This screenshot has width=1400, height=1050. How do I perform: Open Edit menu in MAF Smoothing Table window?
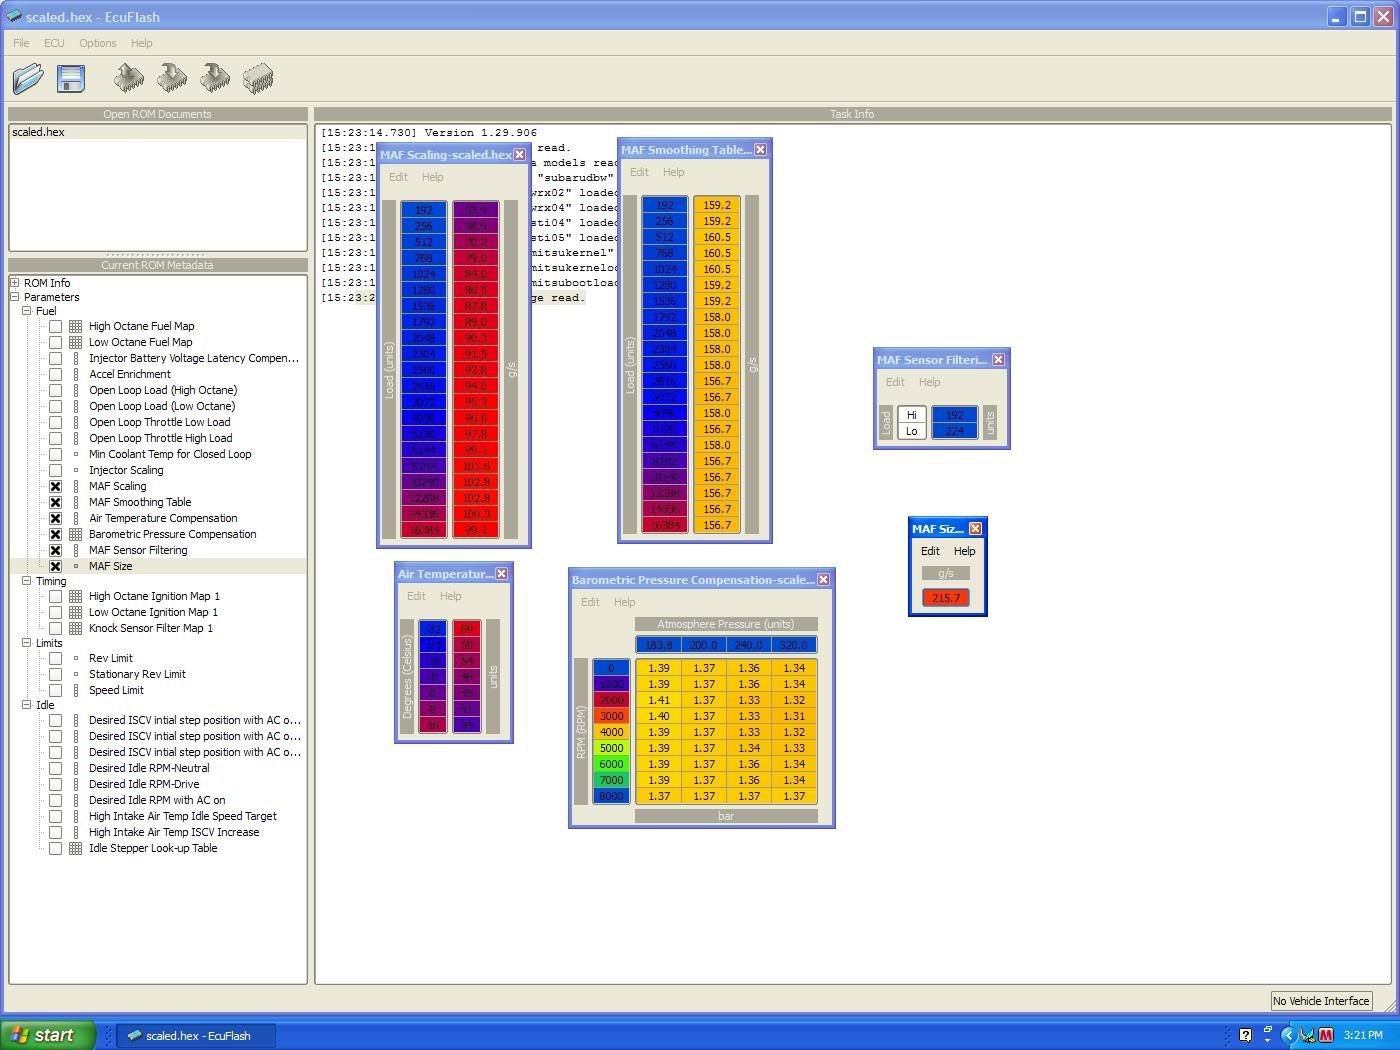[639, 172]
